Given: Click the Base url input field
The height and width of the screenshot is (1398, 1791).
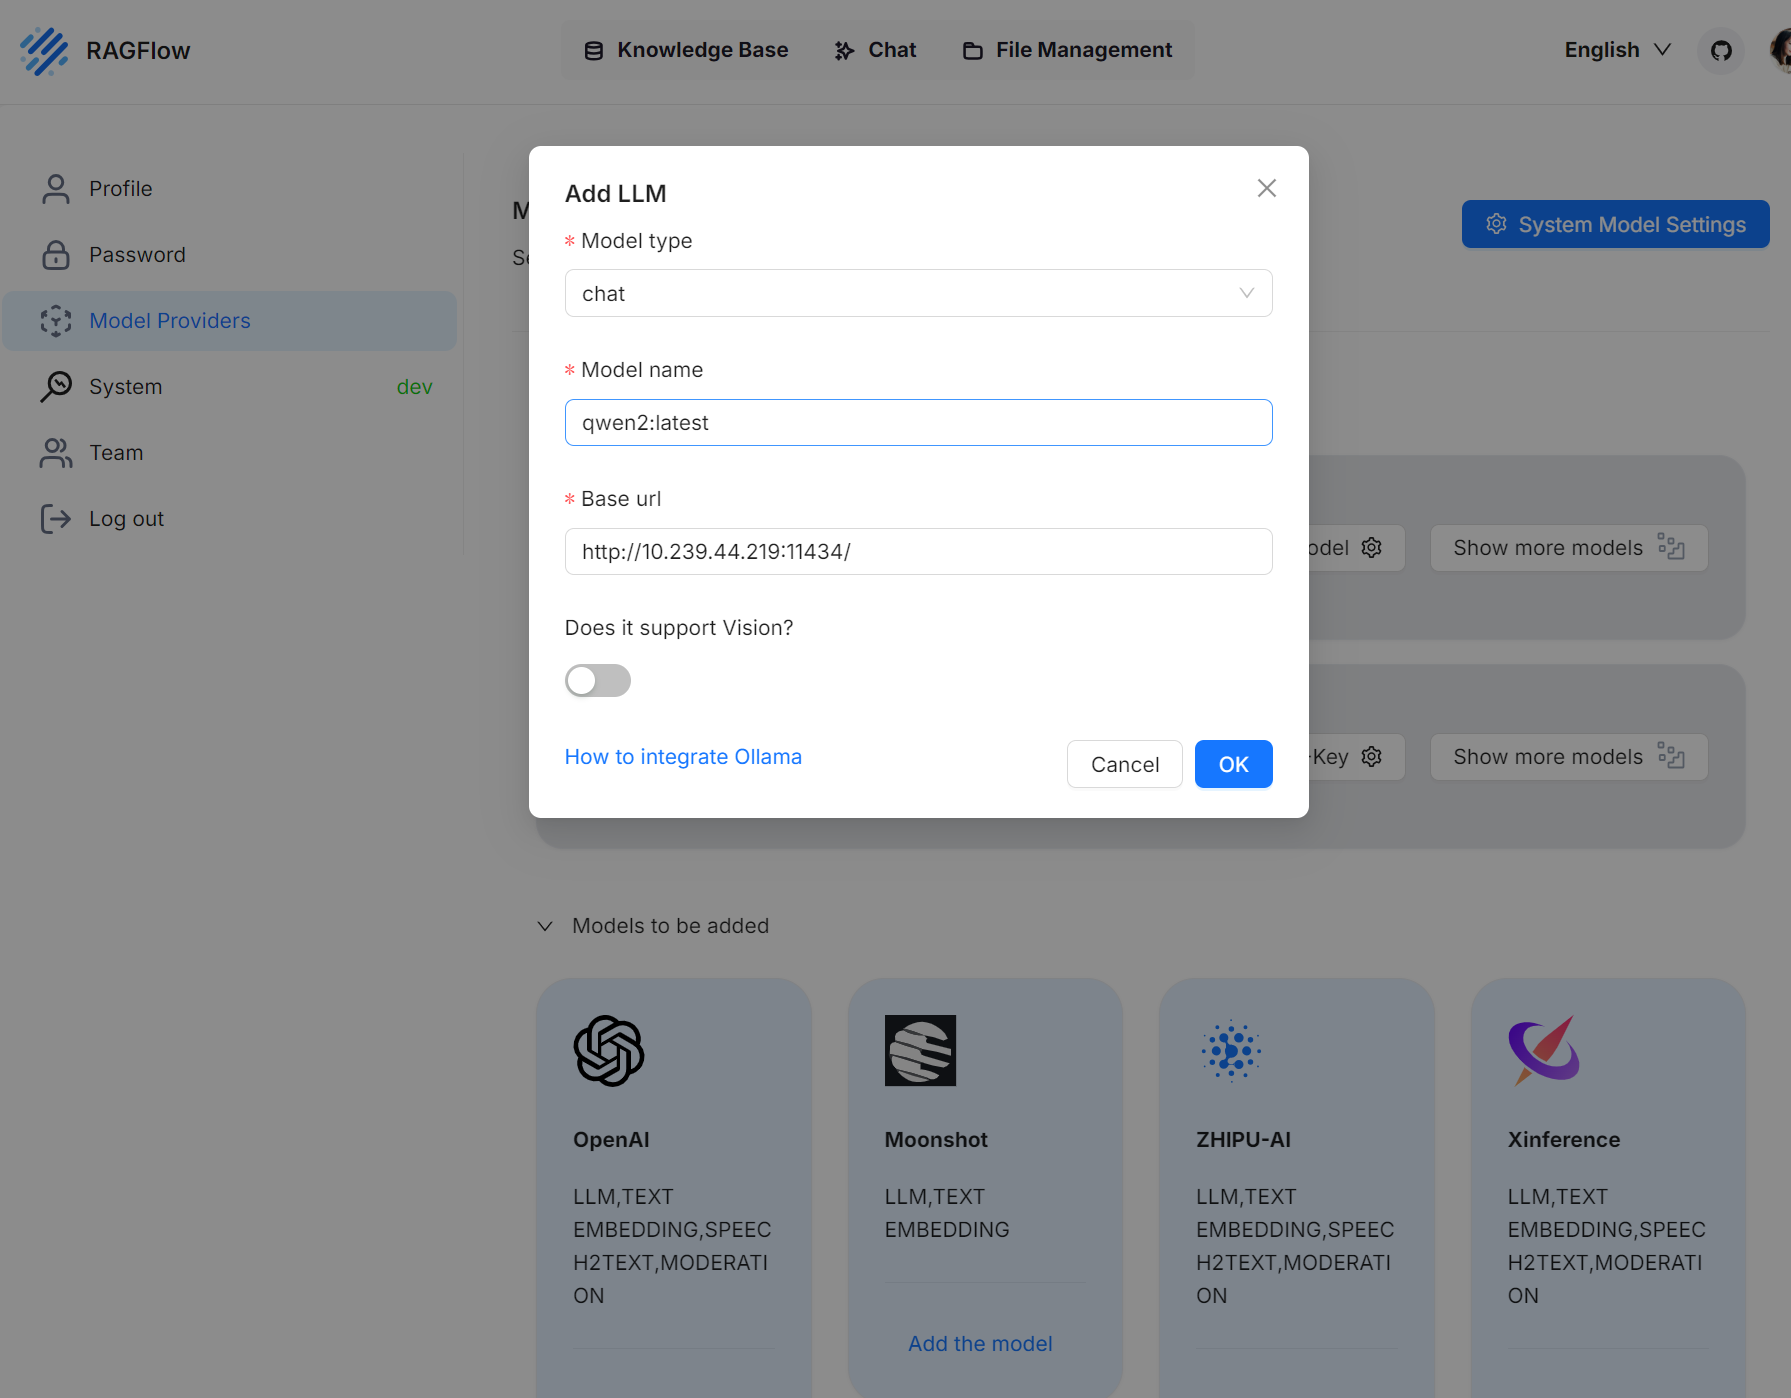Looking at the screenshot, I should pyautogui.click(x=918, y=551).
